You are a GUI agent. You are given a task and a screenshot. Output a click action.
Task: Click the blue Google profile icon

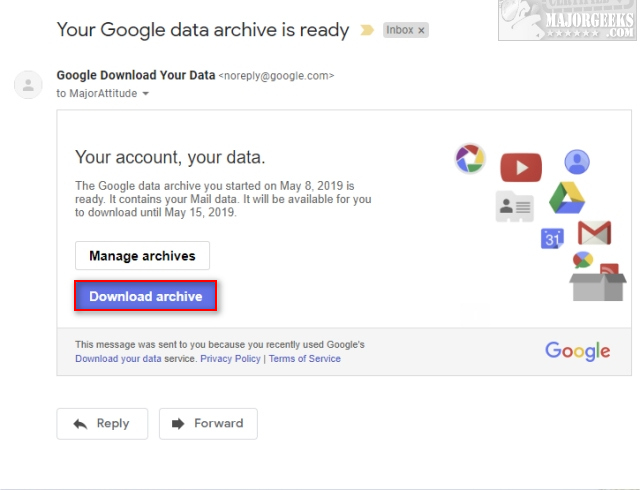(x=577, y=162)
